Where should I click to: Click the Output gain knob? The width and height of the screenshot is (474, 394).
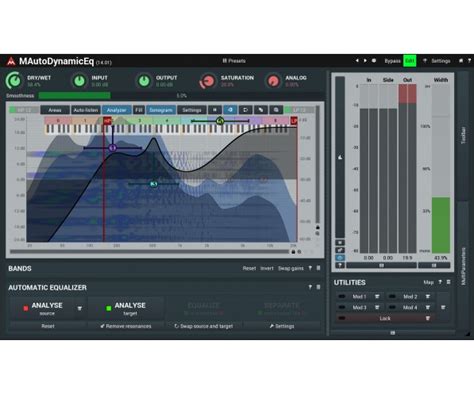point(144,81)
